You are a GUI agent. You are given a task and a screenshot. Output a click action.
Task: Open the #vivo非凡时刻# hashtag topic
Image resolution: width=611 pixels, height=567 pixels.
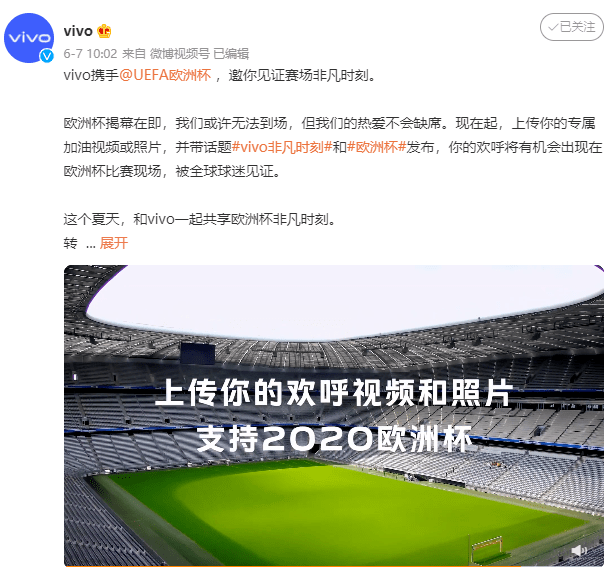coord(282,147)
